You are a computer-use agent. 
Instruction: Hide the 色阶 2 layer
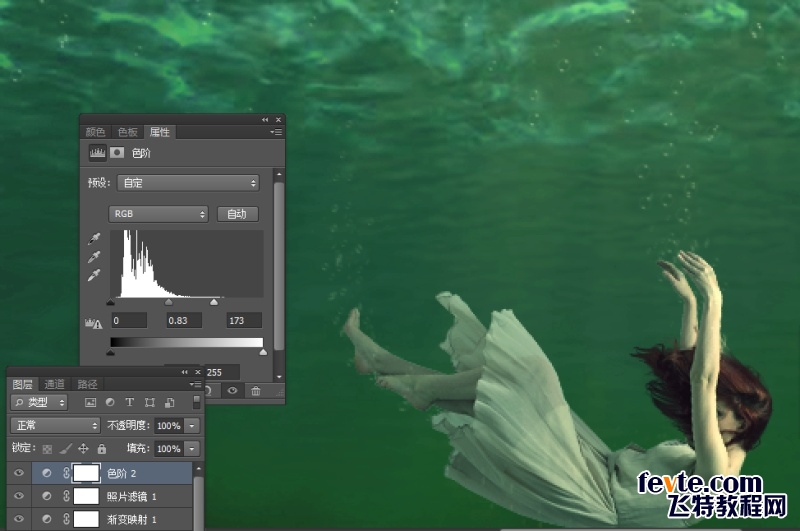pos(20,472)
